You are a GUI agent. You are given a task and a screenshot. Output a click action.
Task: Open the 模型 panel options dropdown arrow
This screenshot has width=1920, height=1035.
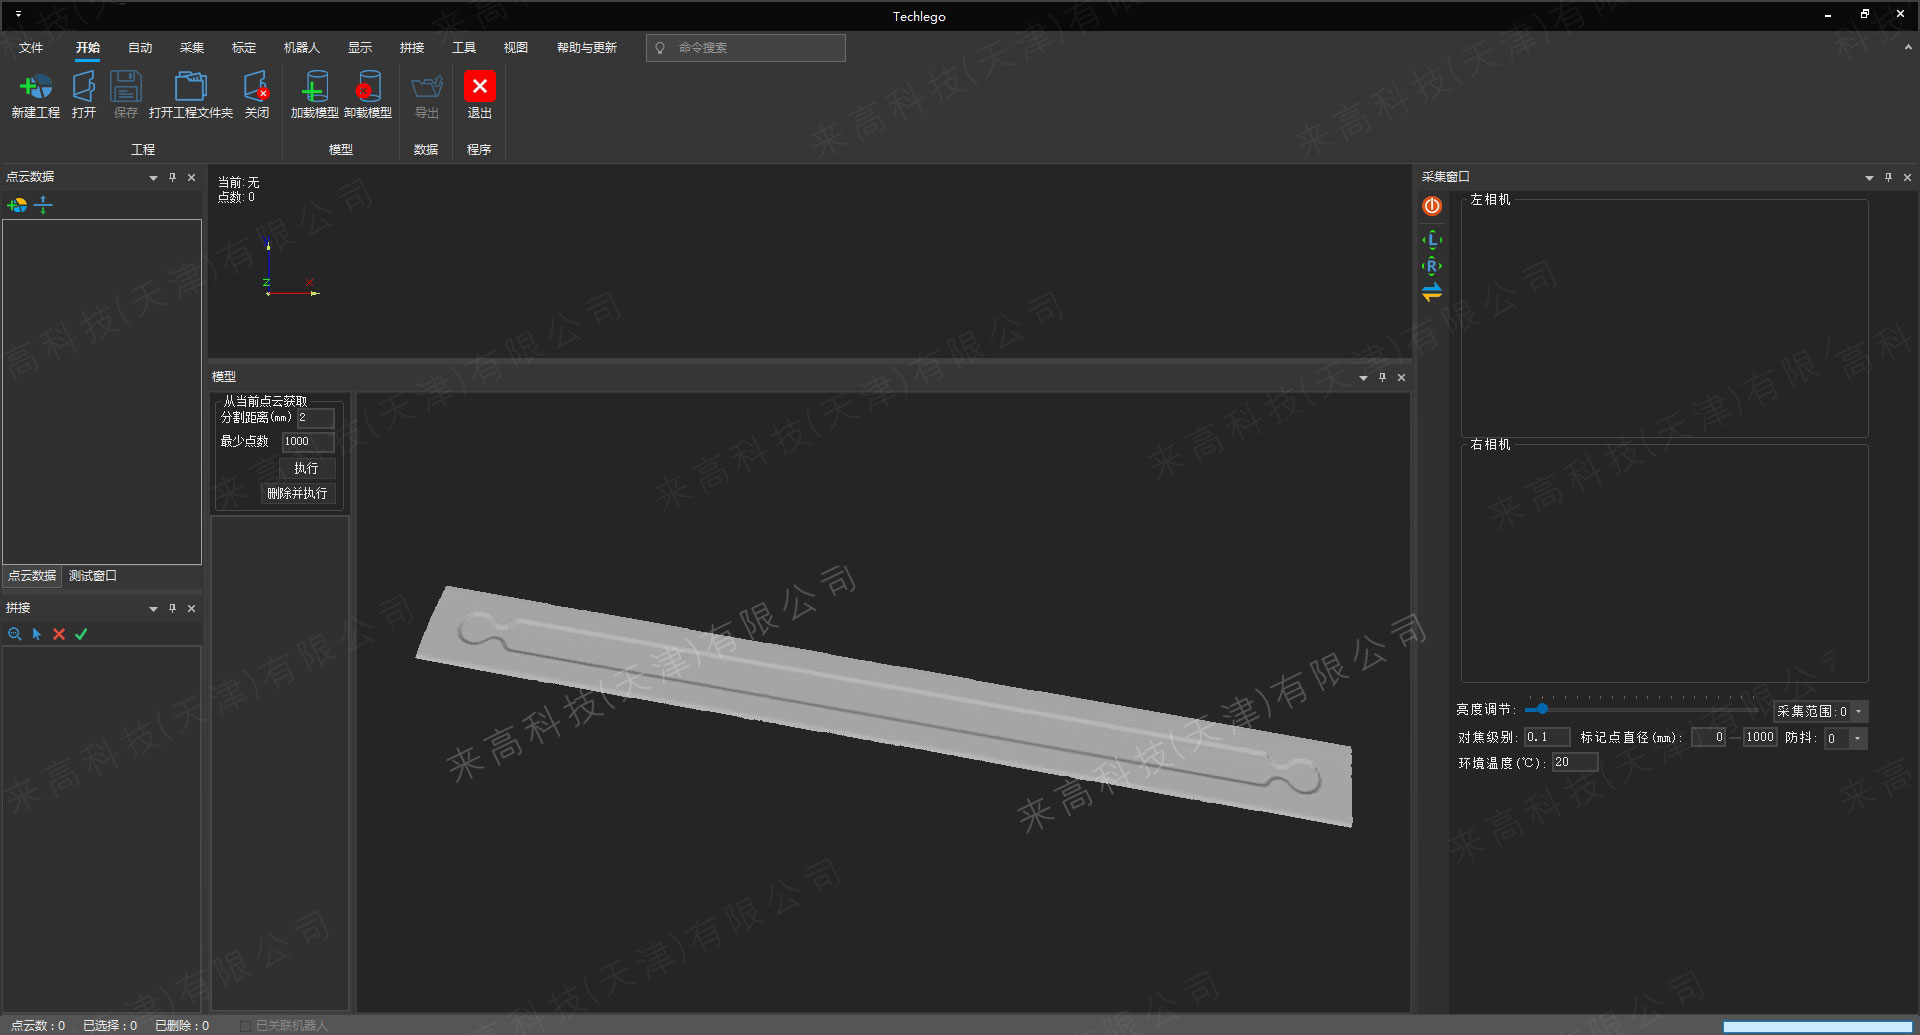(1363, 378)
